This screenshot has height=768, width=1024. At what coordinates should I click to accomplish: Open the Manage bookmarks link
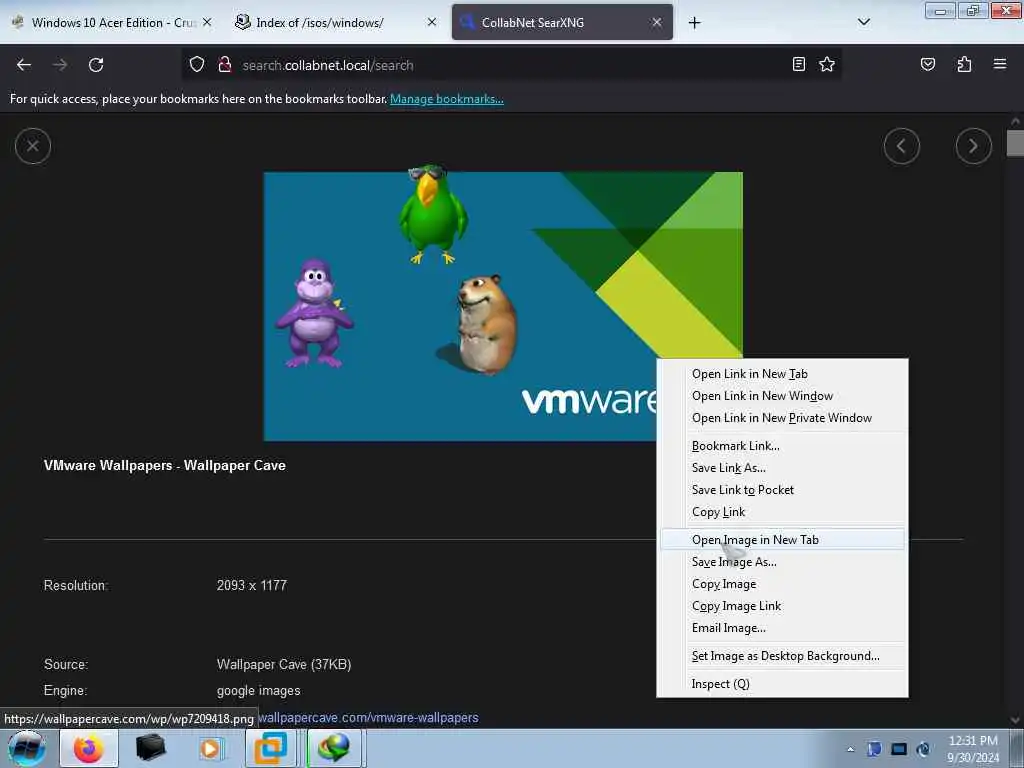447,99
